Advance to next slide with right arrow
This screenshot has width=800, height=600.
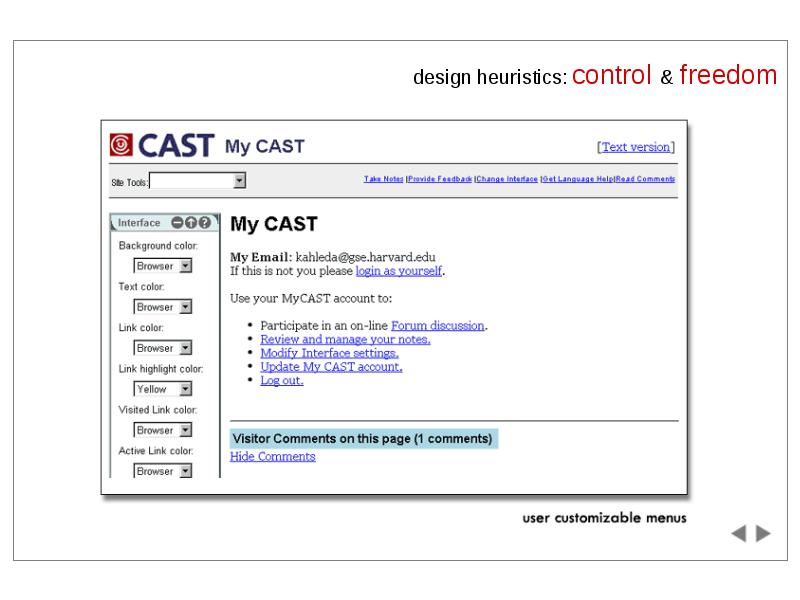tap(763, 534)
